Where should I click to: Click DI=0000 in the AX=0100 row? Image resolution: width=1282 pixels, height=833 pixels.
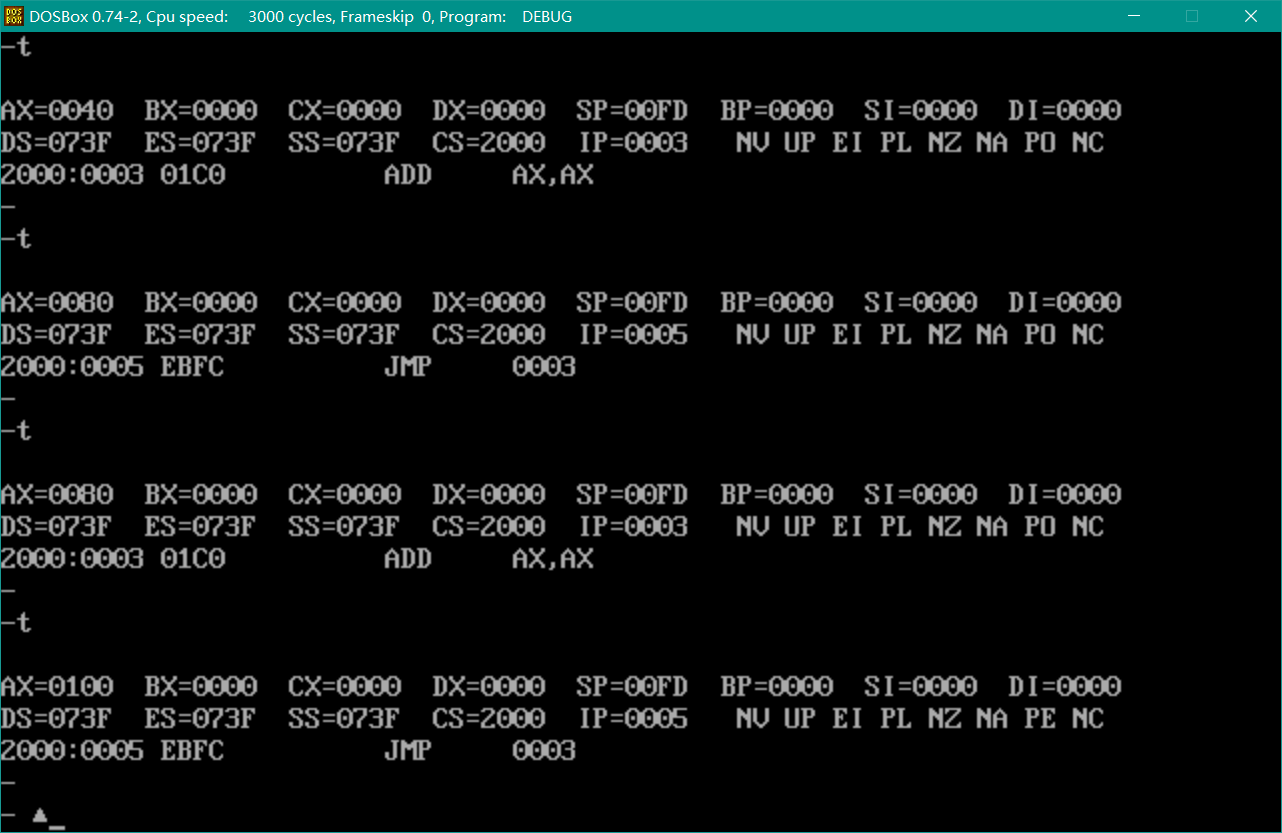1065,686
